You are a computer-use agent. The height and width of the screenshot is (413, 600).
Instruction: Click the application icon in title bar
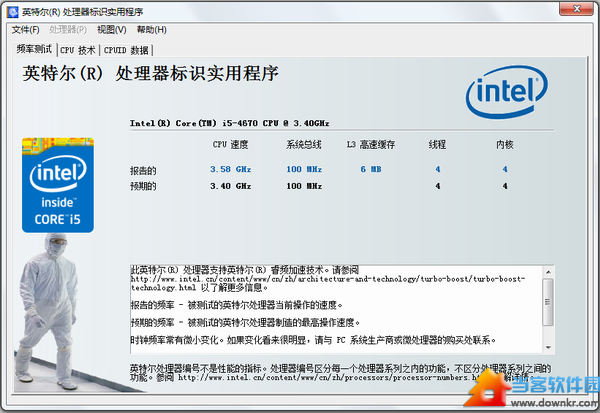(13, 12)
